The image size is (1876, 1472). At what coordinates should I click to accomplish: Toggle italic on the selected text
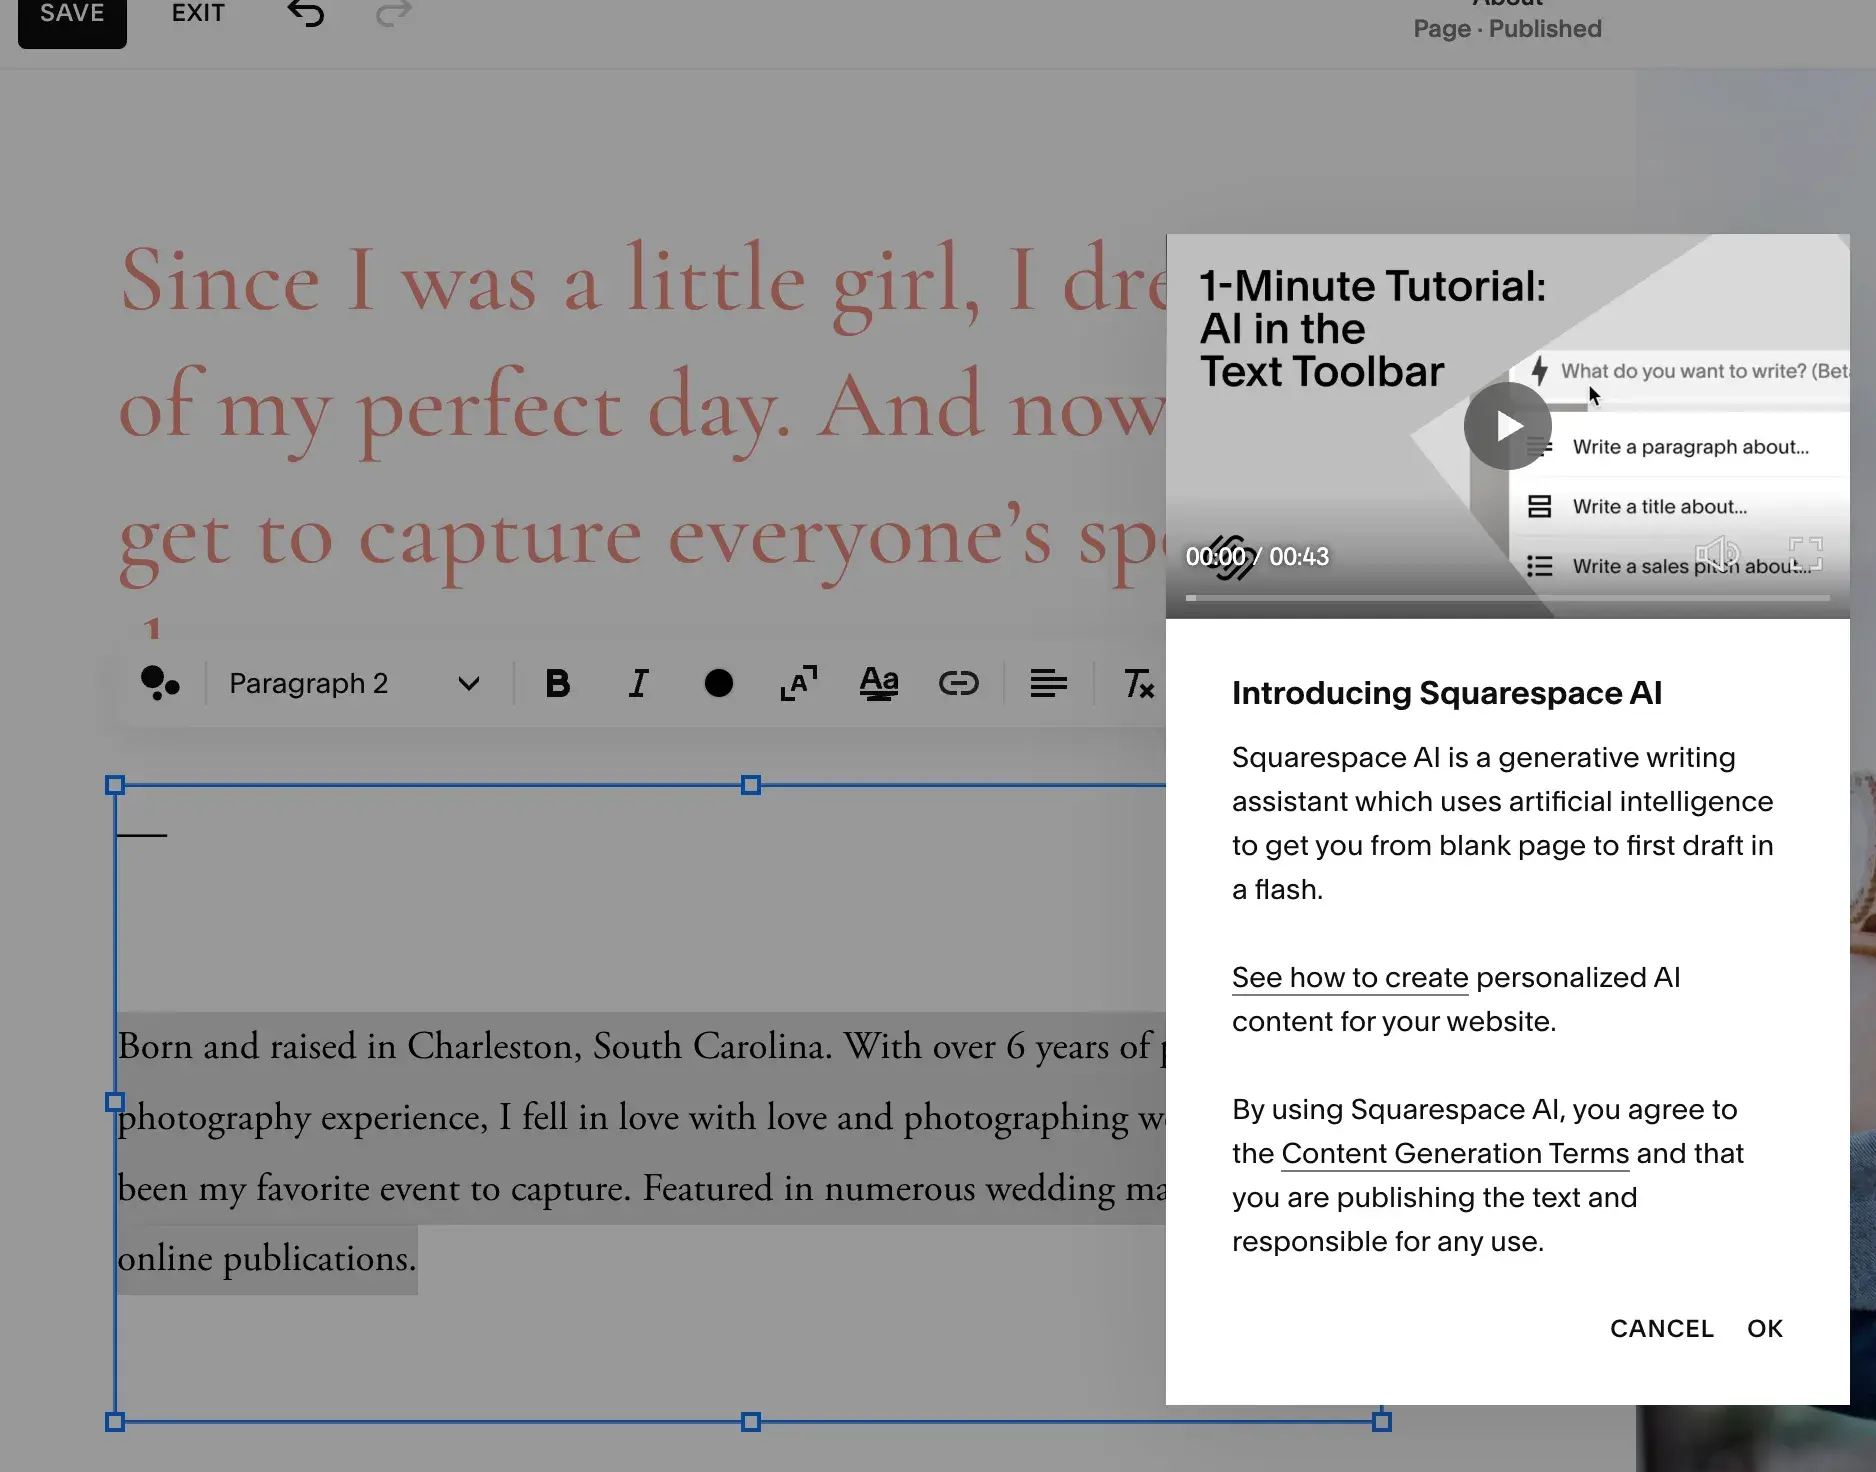point(637,683)
